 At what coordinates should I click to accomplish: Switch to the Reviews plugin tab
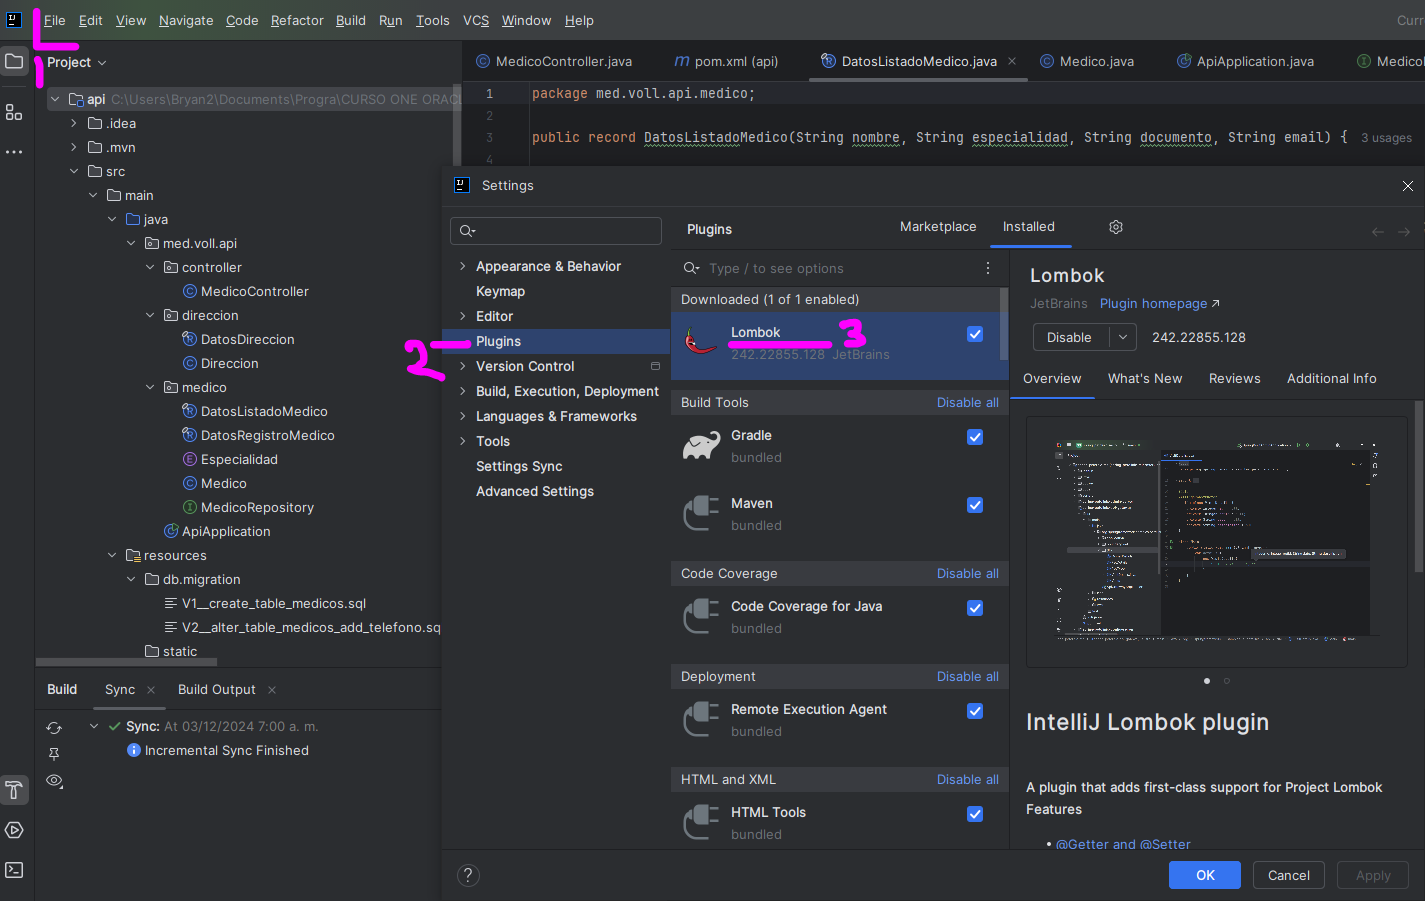coord(1234,378)
